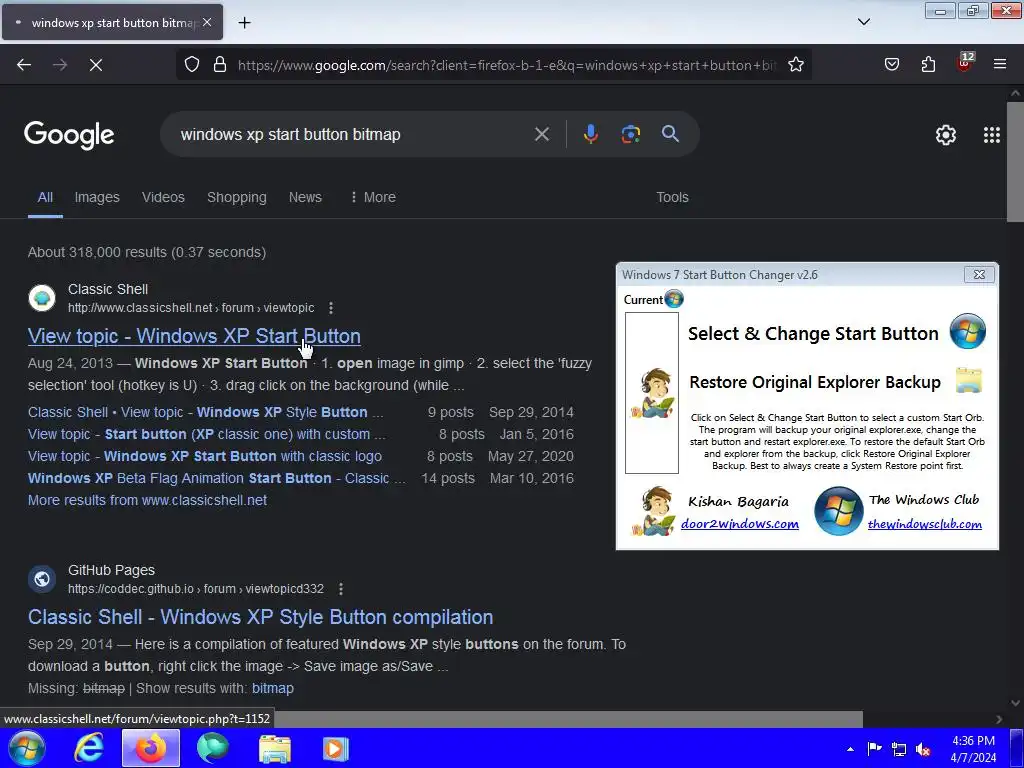Visit the thewindowsclub.com link

tap(924, 524)
